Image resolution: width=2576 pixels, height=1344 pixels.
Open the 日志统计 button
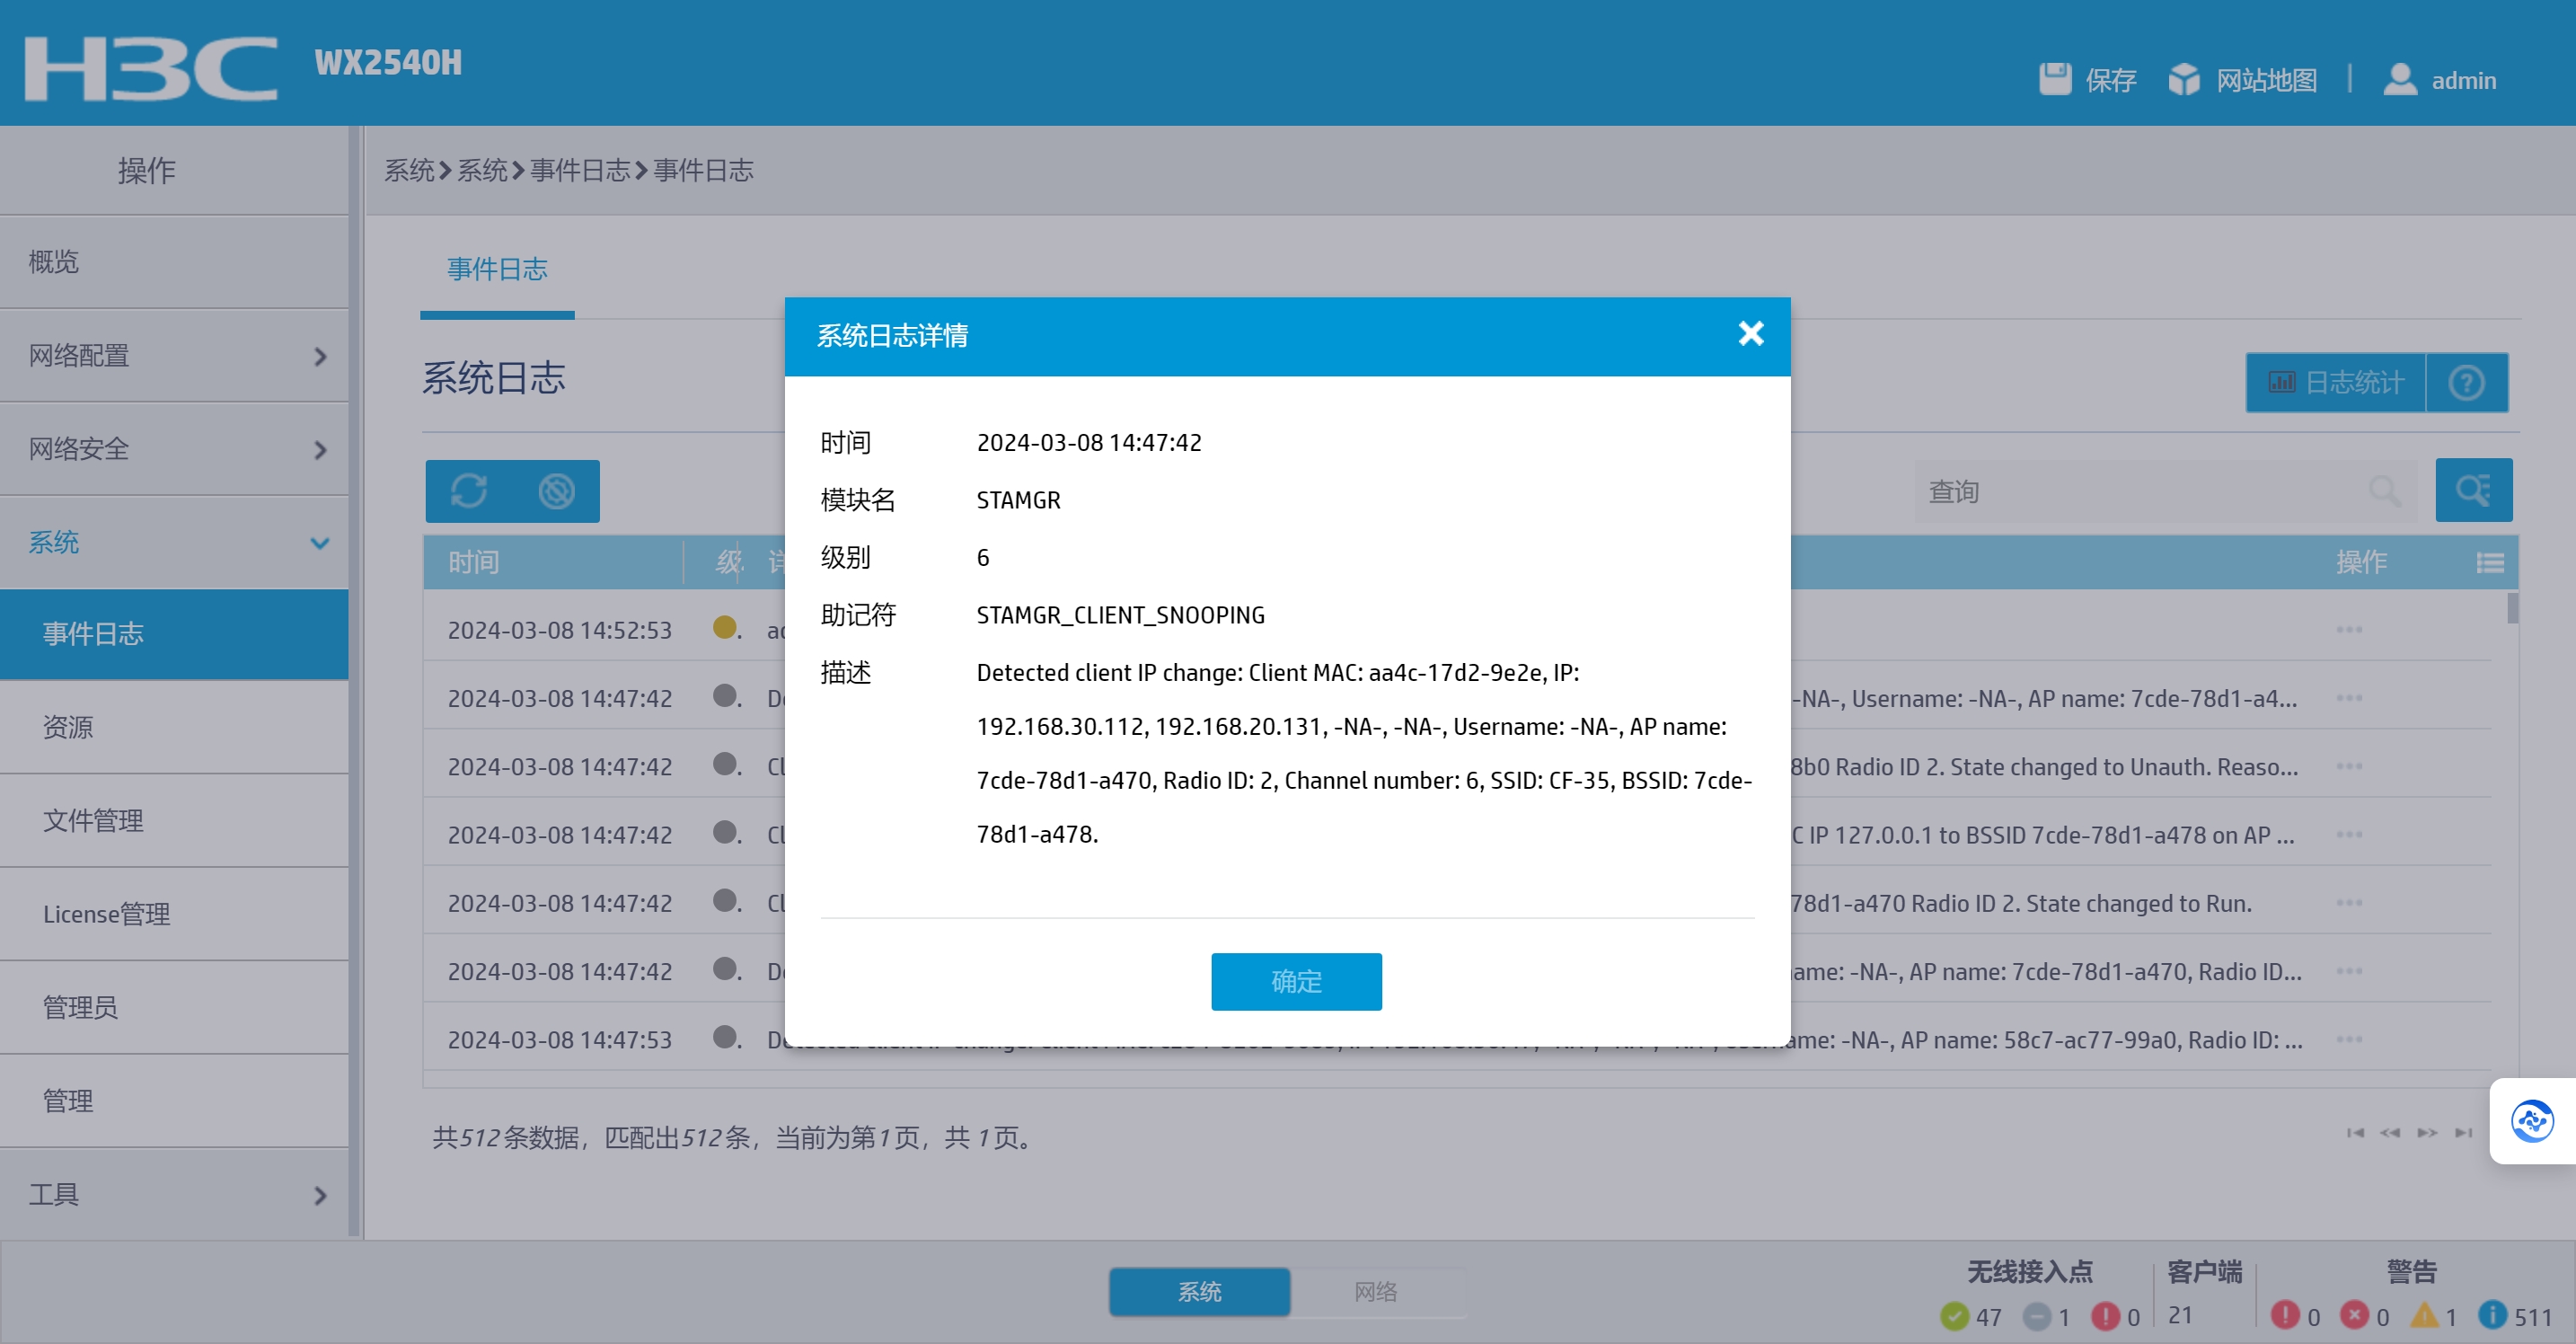(x=2336, y=383)
